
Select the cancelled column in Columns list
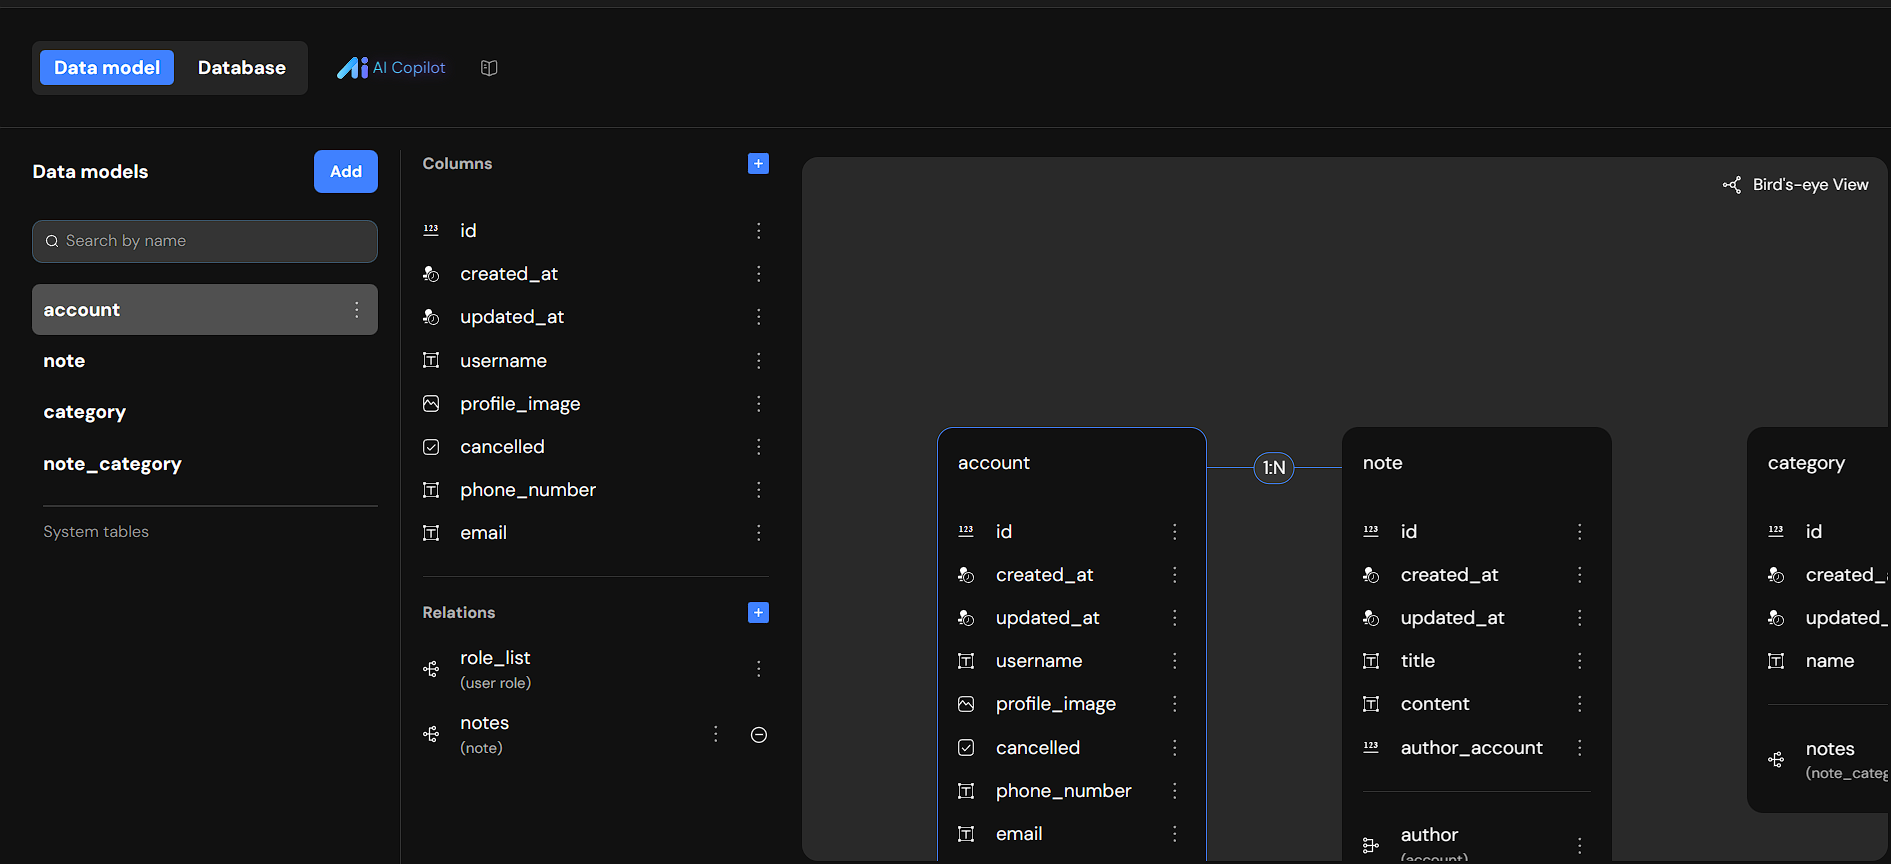pos(502,447)
